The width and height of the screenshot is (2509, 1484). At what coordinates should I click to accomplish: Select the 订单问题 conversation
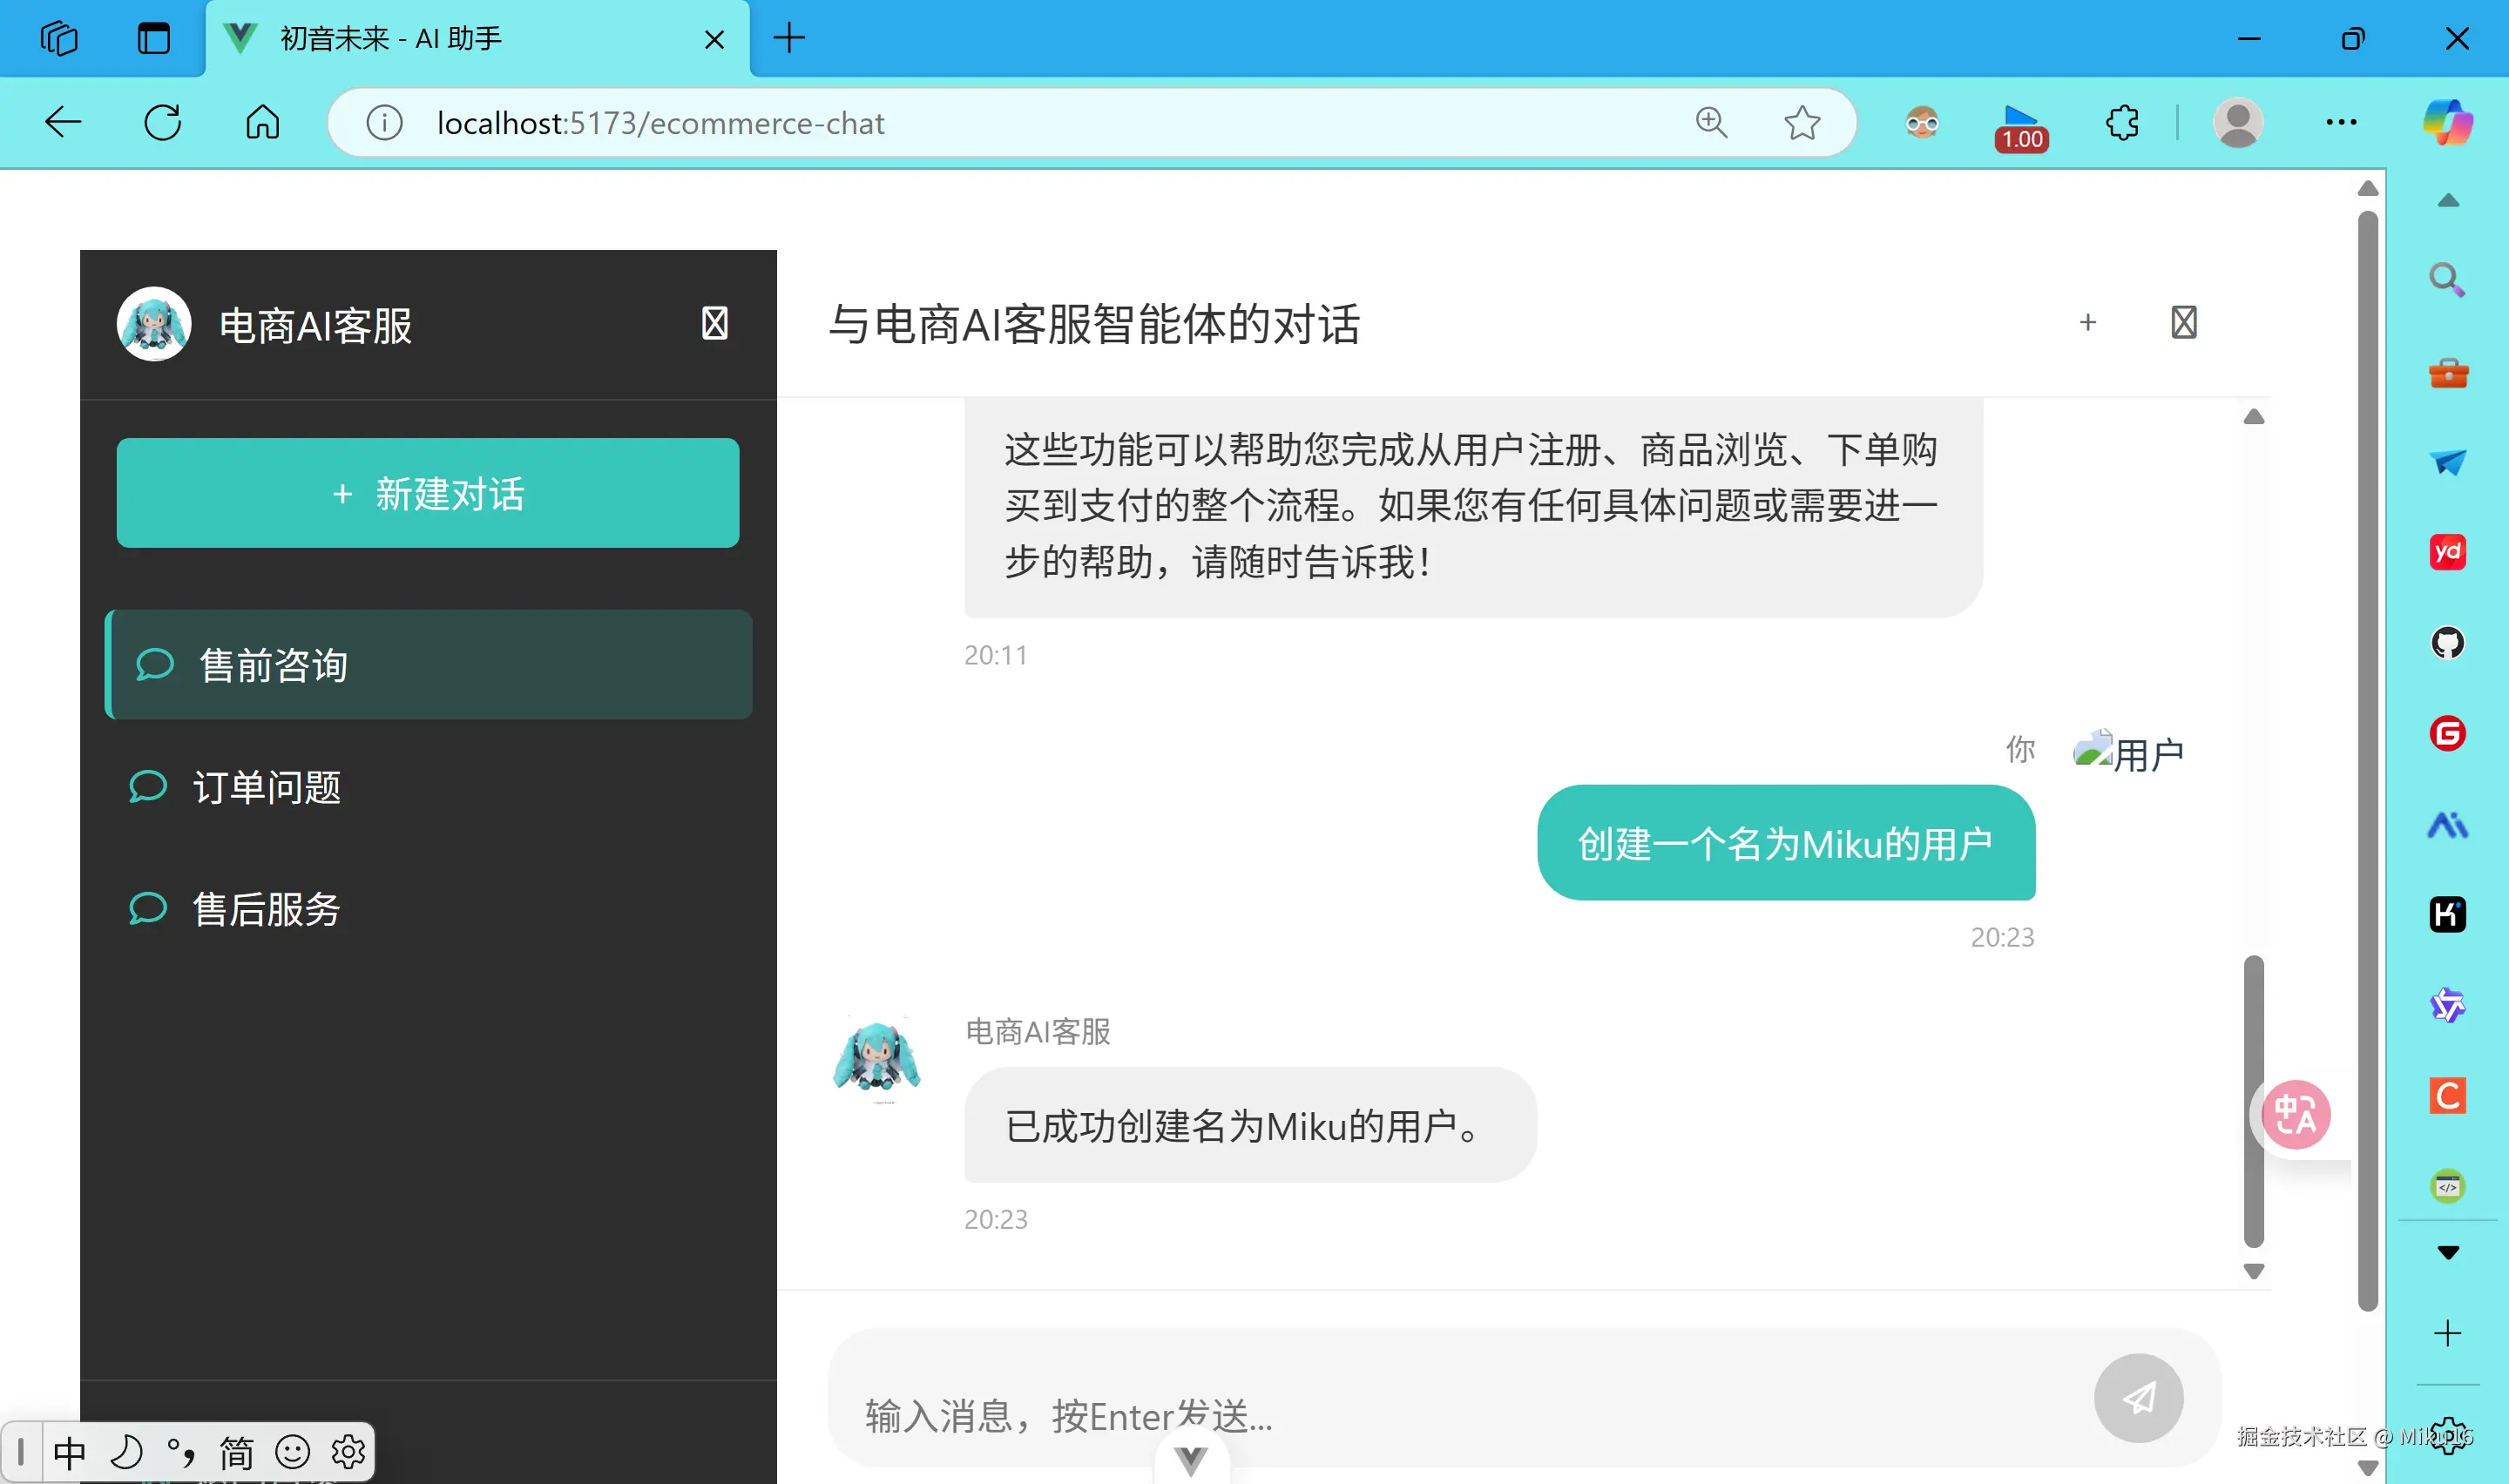(x=267, y=787)
